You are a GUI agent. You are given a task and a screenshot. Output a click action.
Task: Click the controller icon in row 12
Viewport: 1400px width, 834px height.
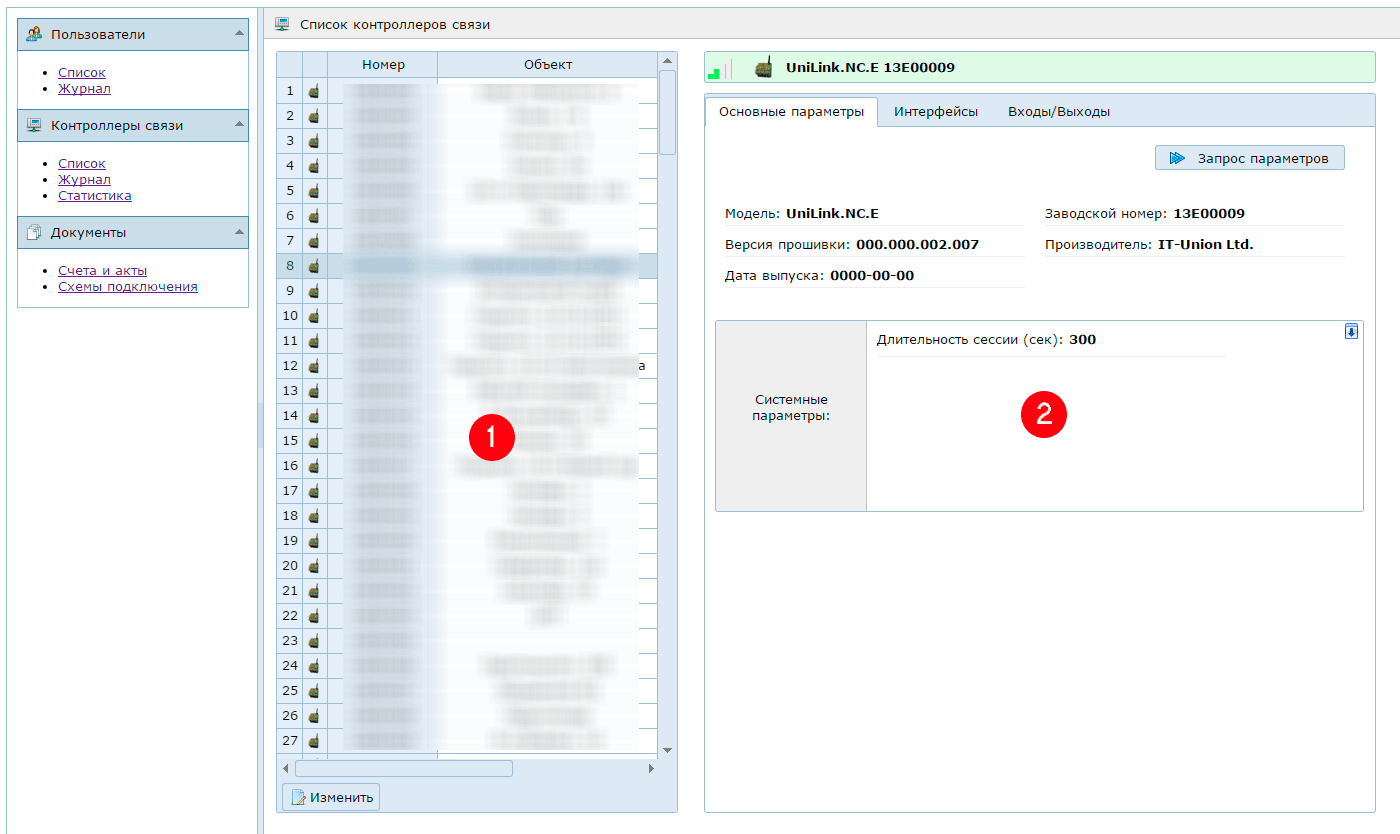[314, 366]
